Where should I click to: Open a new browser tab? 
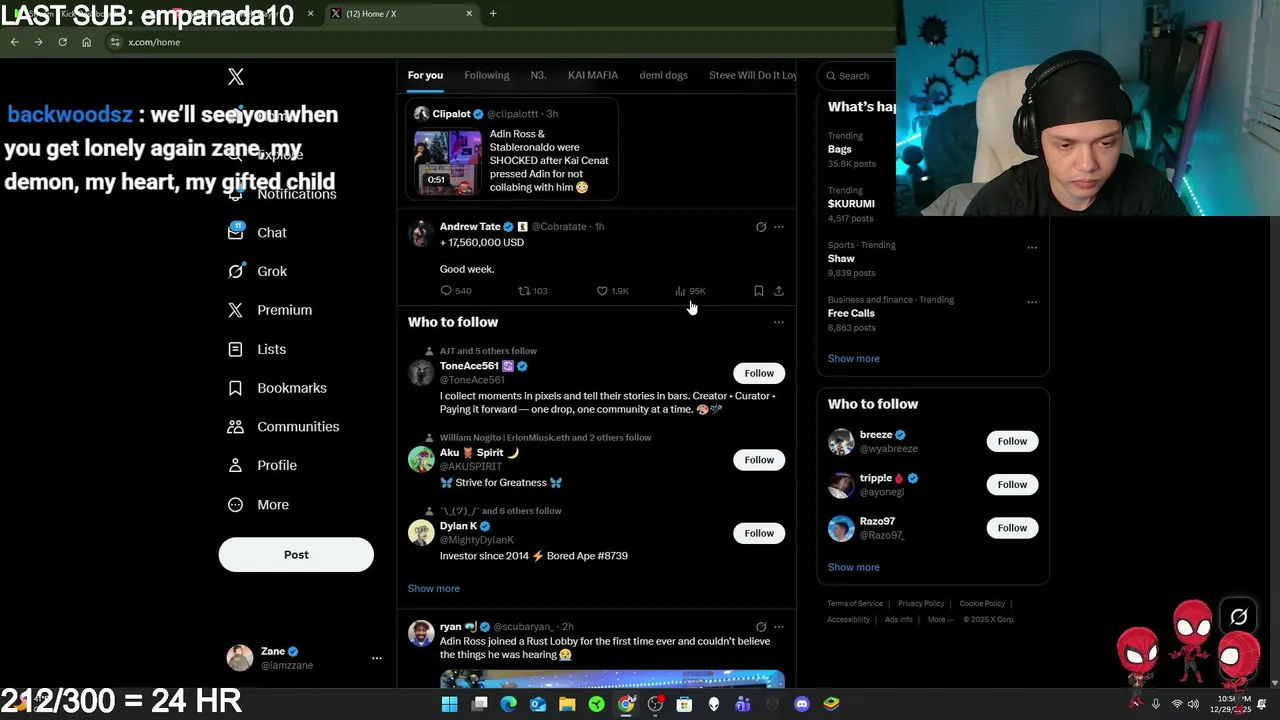(493, 13)
